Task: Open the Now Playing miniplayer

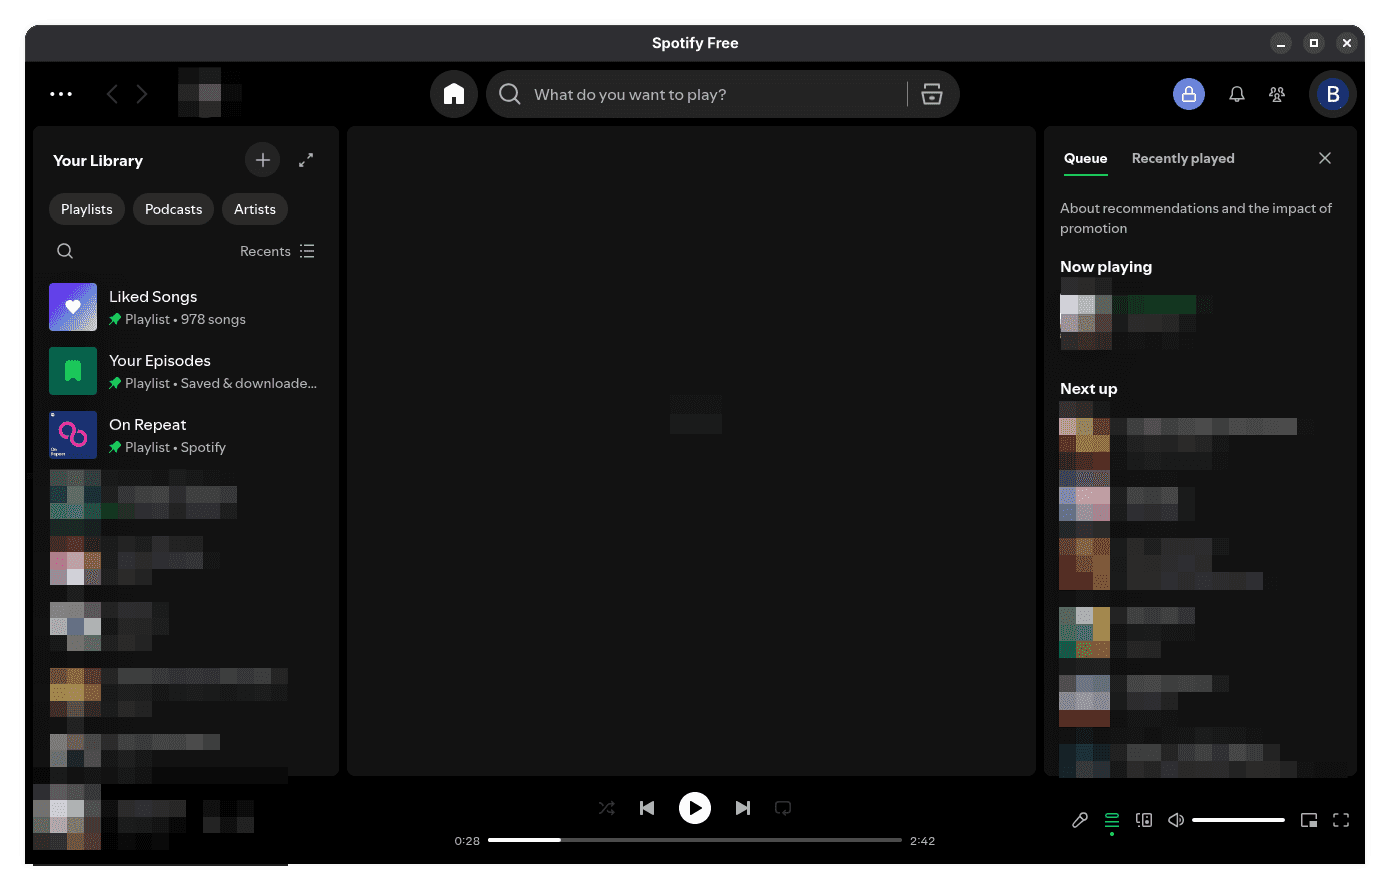Action: click(1308, 820)
